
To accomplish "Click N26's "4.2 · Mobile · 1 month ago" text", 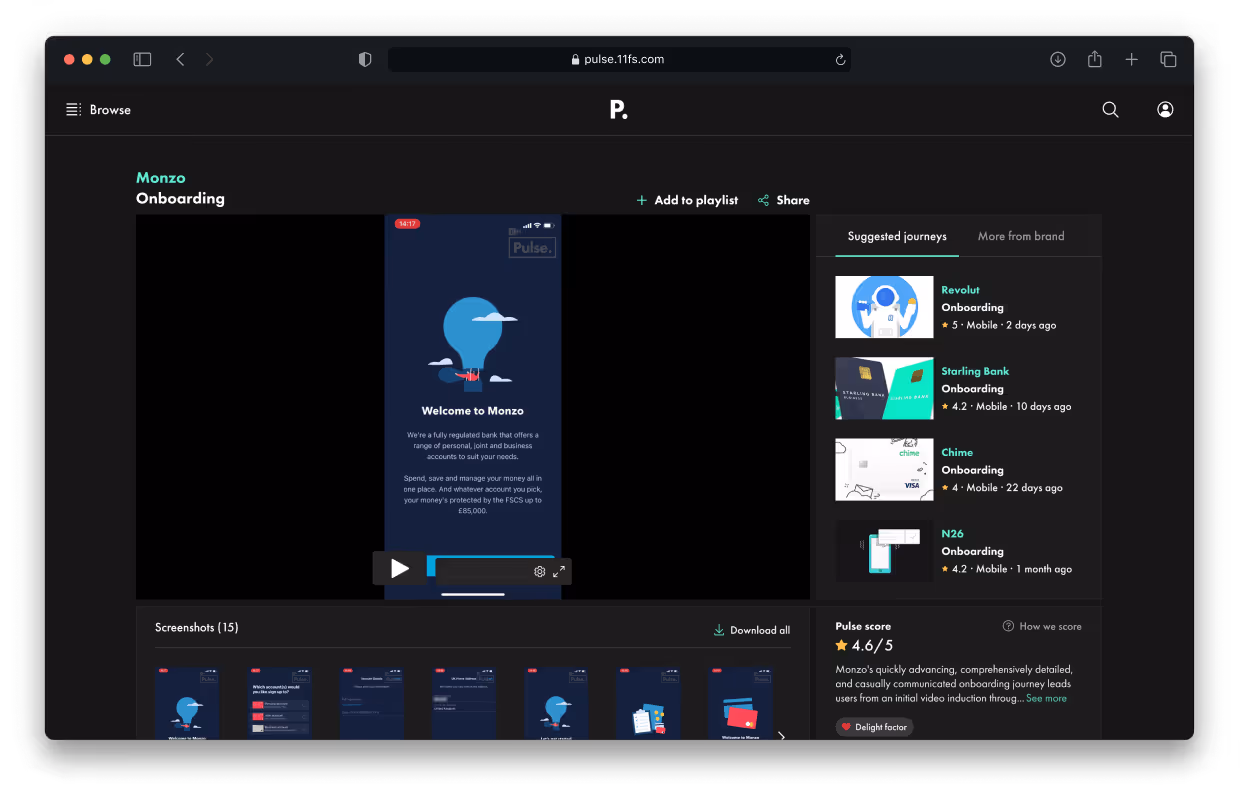I will [x=1011, y=569].
